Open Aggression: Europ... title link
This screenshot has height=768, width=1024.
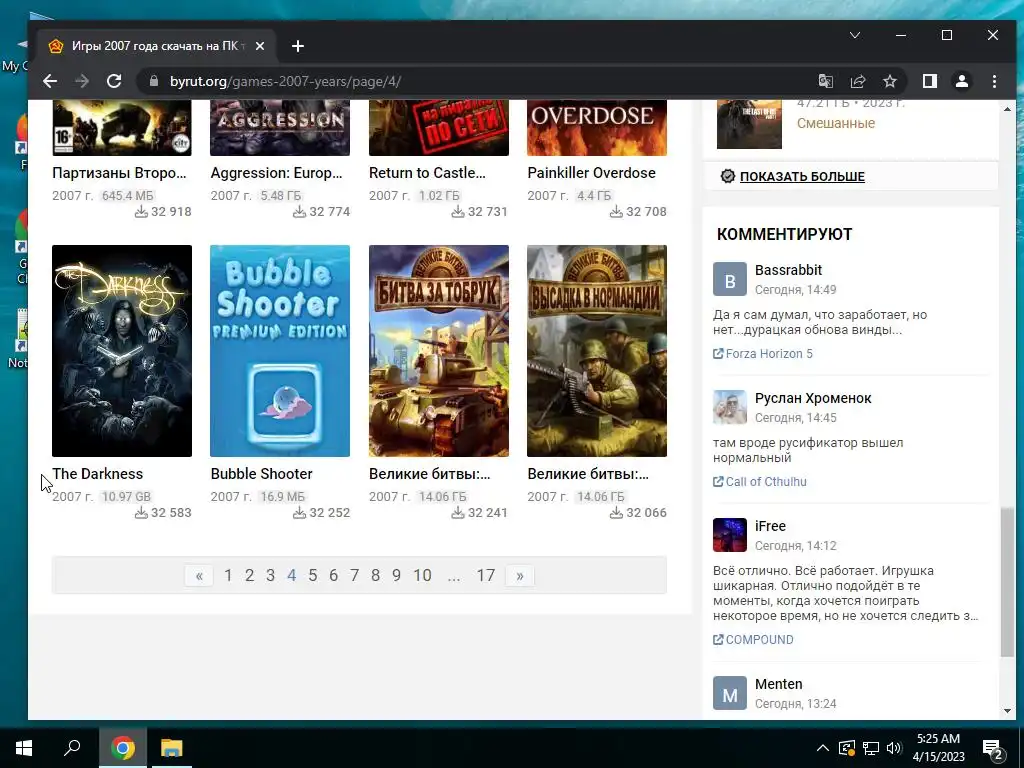(x=276, y=173)
